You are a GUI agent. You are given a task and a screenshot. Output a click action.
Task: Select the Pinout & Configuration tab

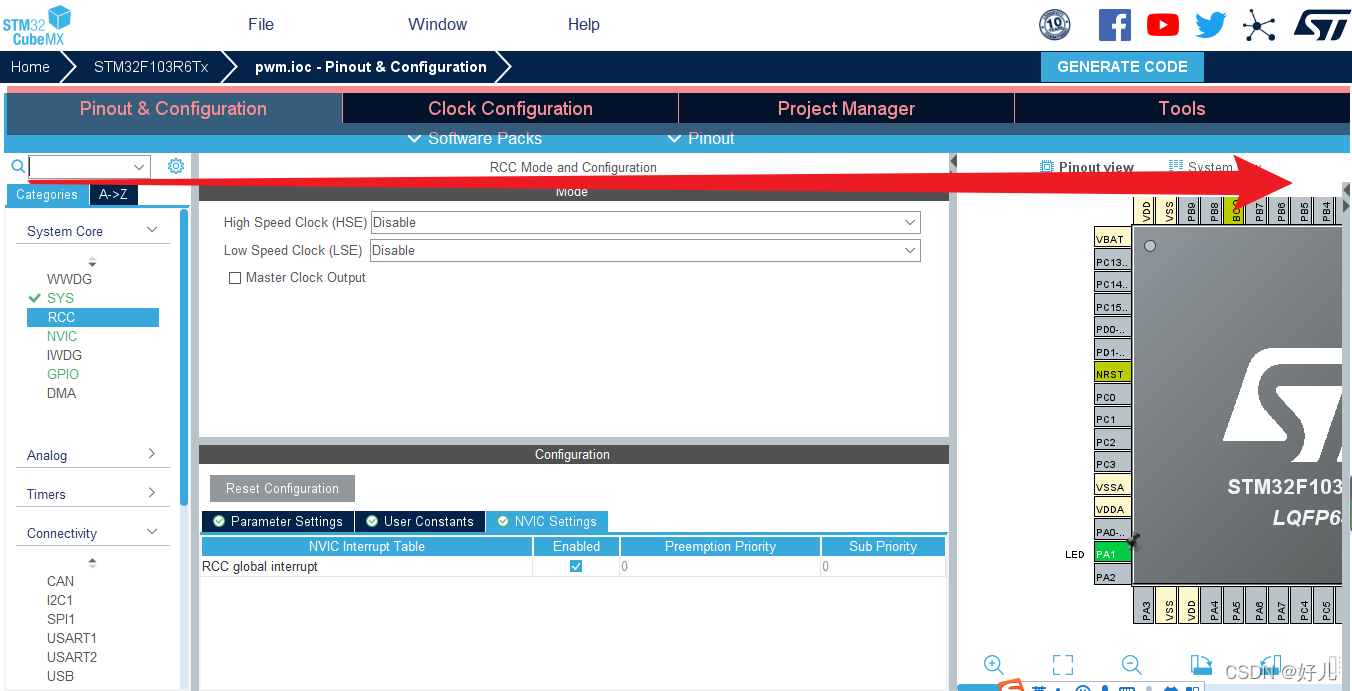[x=174, y=109]
